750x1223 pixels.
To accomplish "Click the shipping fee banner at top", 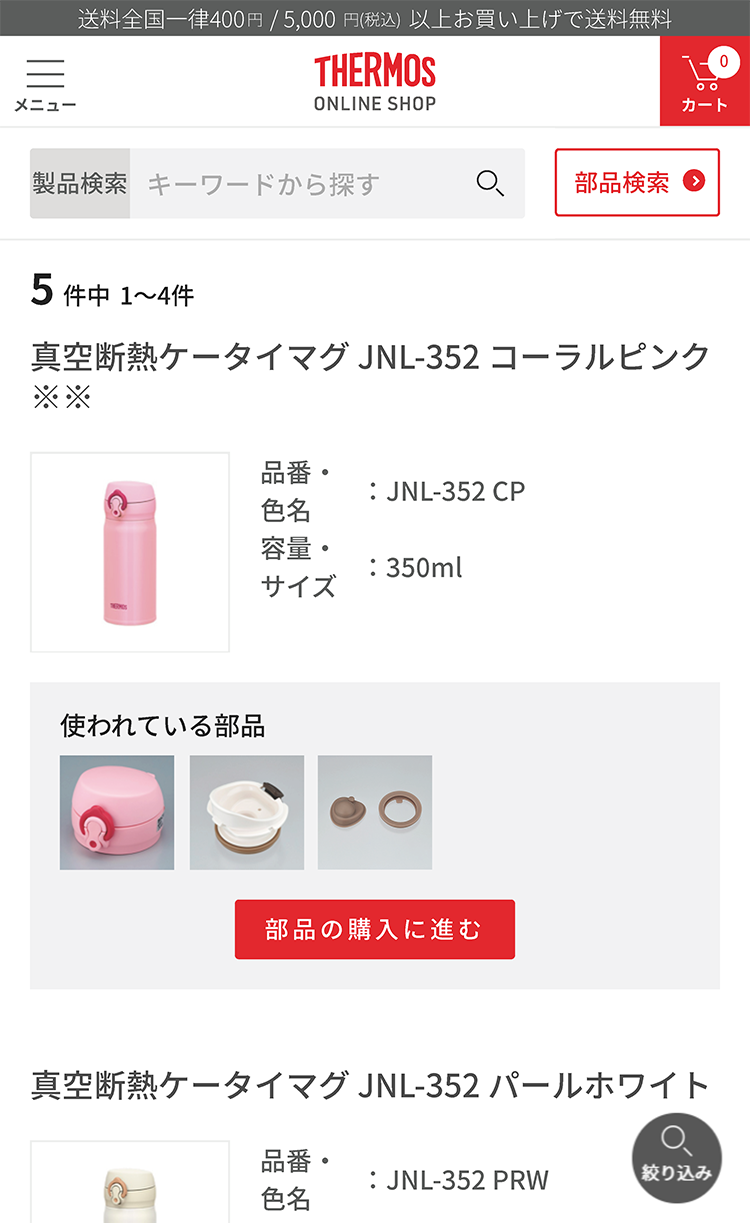I will click(375, 18).
